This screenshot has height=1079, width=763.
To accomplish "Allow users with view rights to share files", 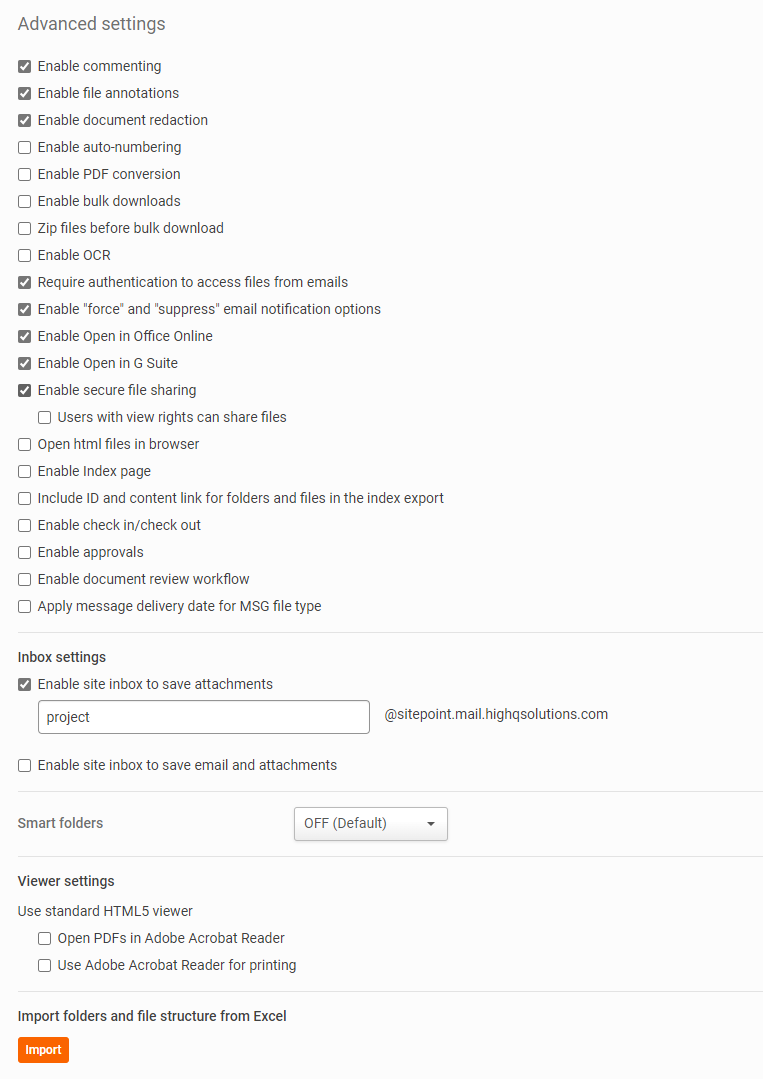I will pyautogui.click(x=45, y=418).
